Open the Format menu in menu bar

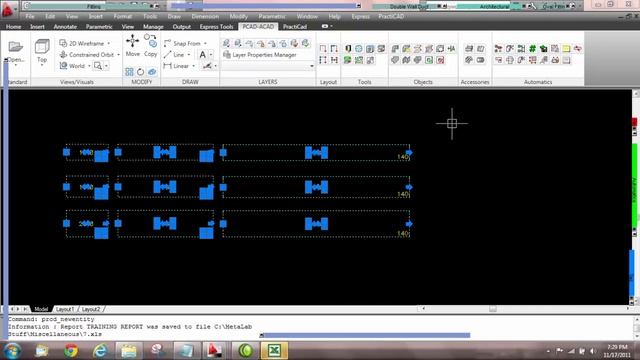pos(122,16)
